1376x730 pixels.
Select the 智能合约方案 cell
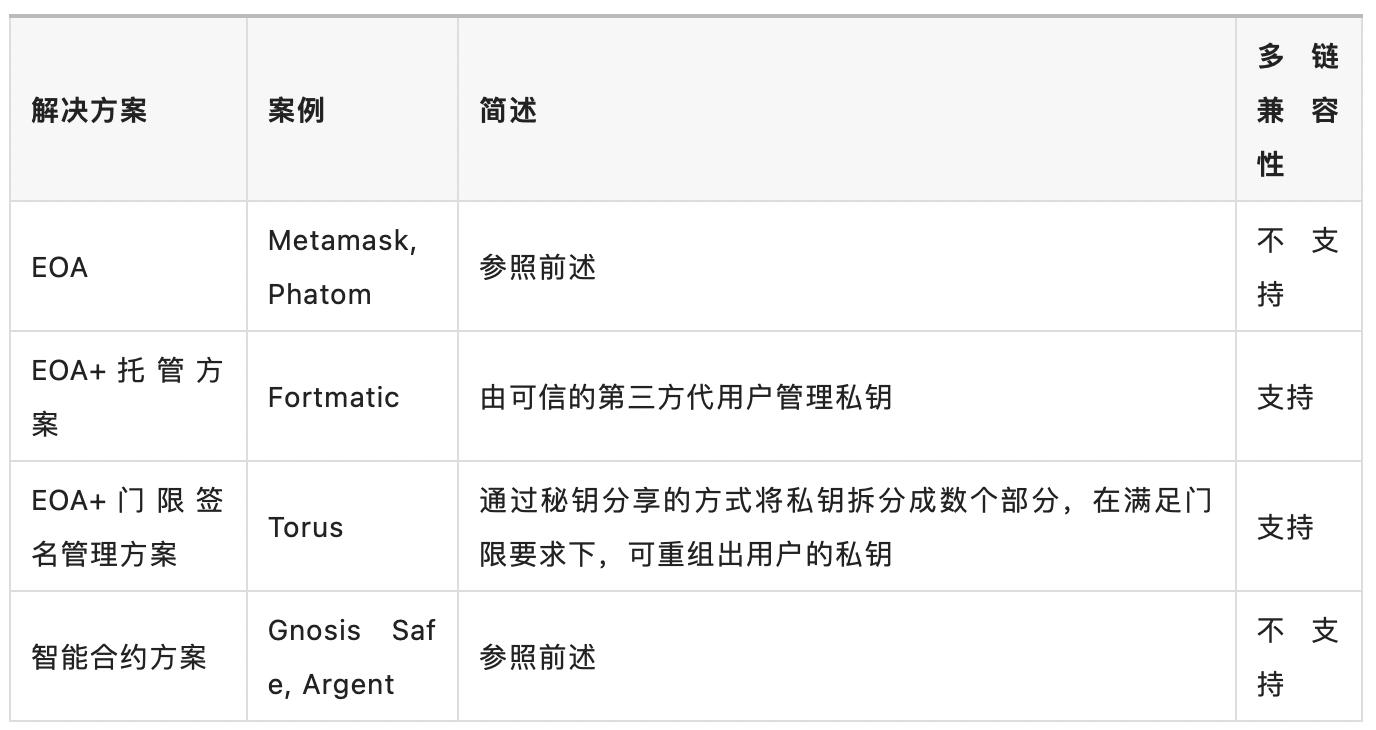coord(119,657)
